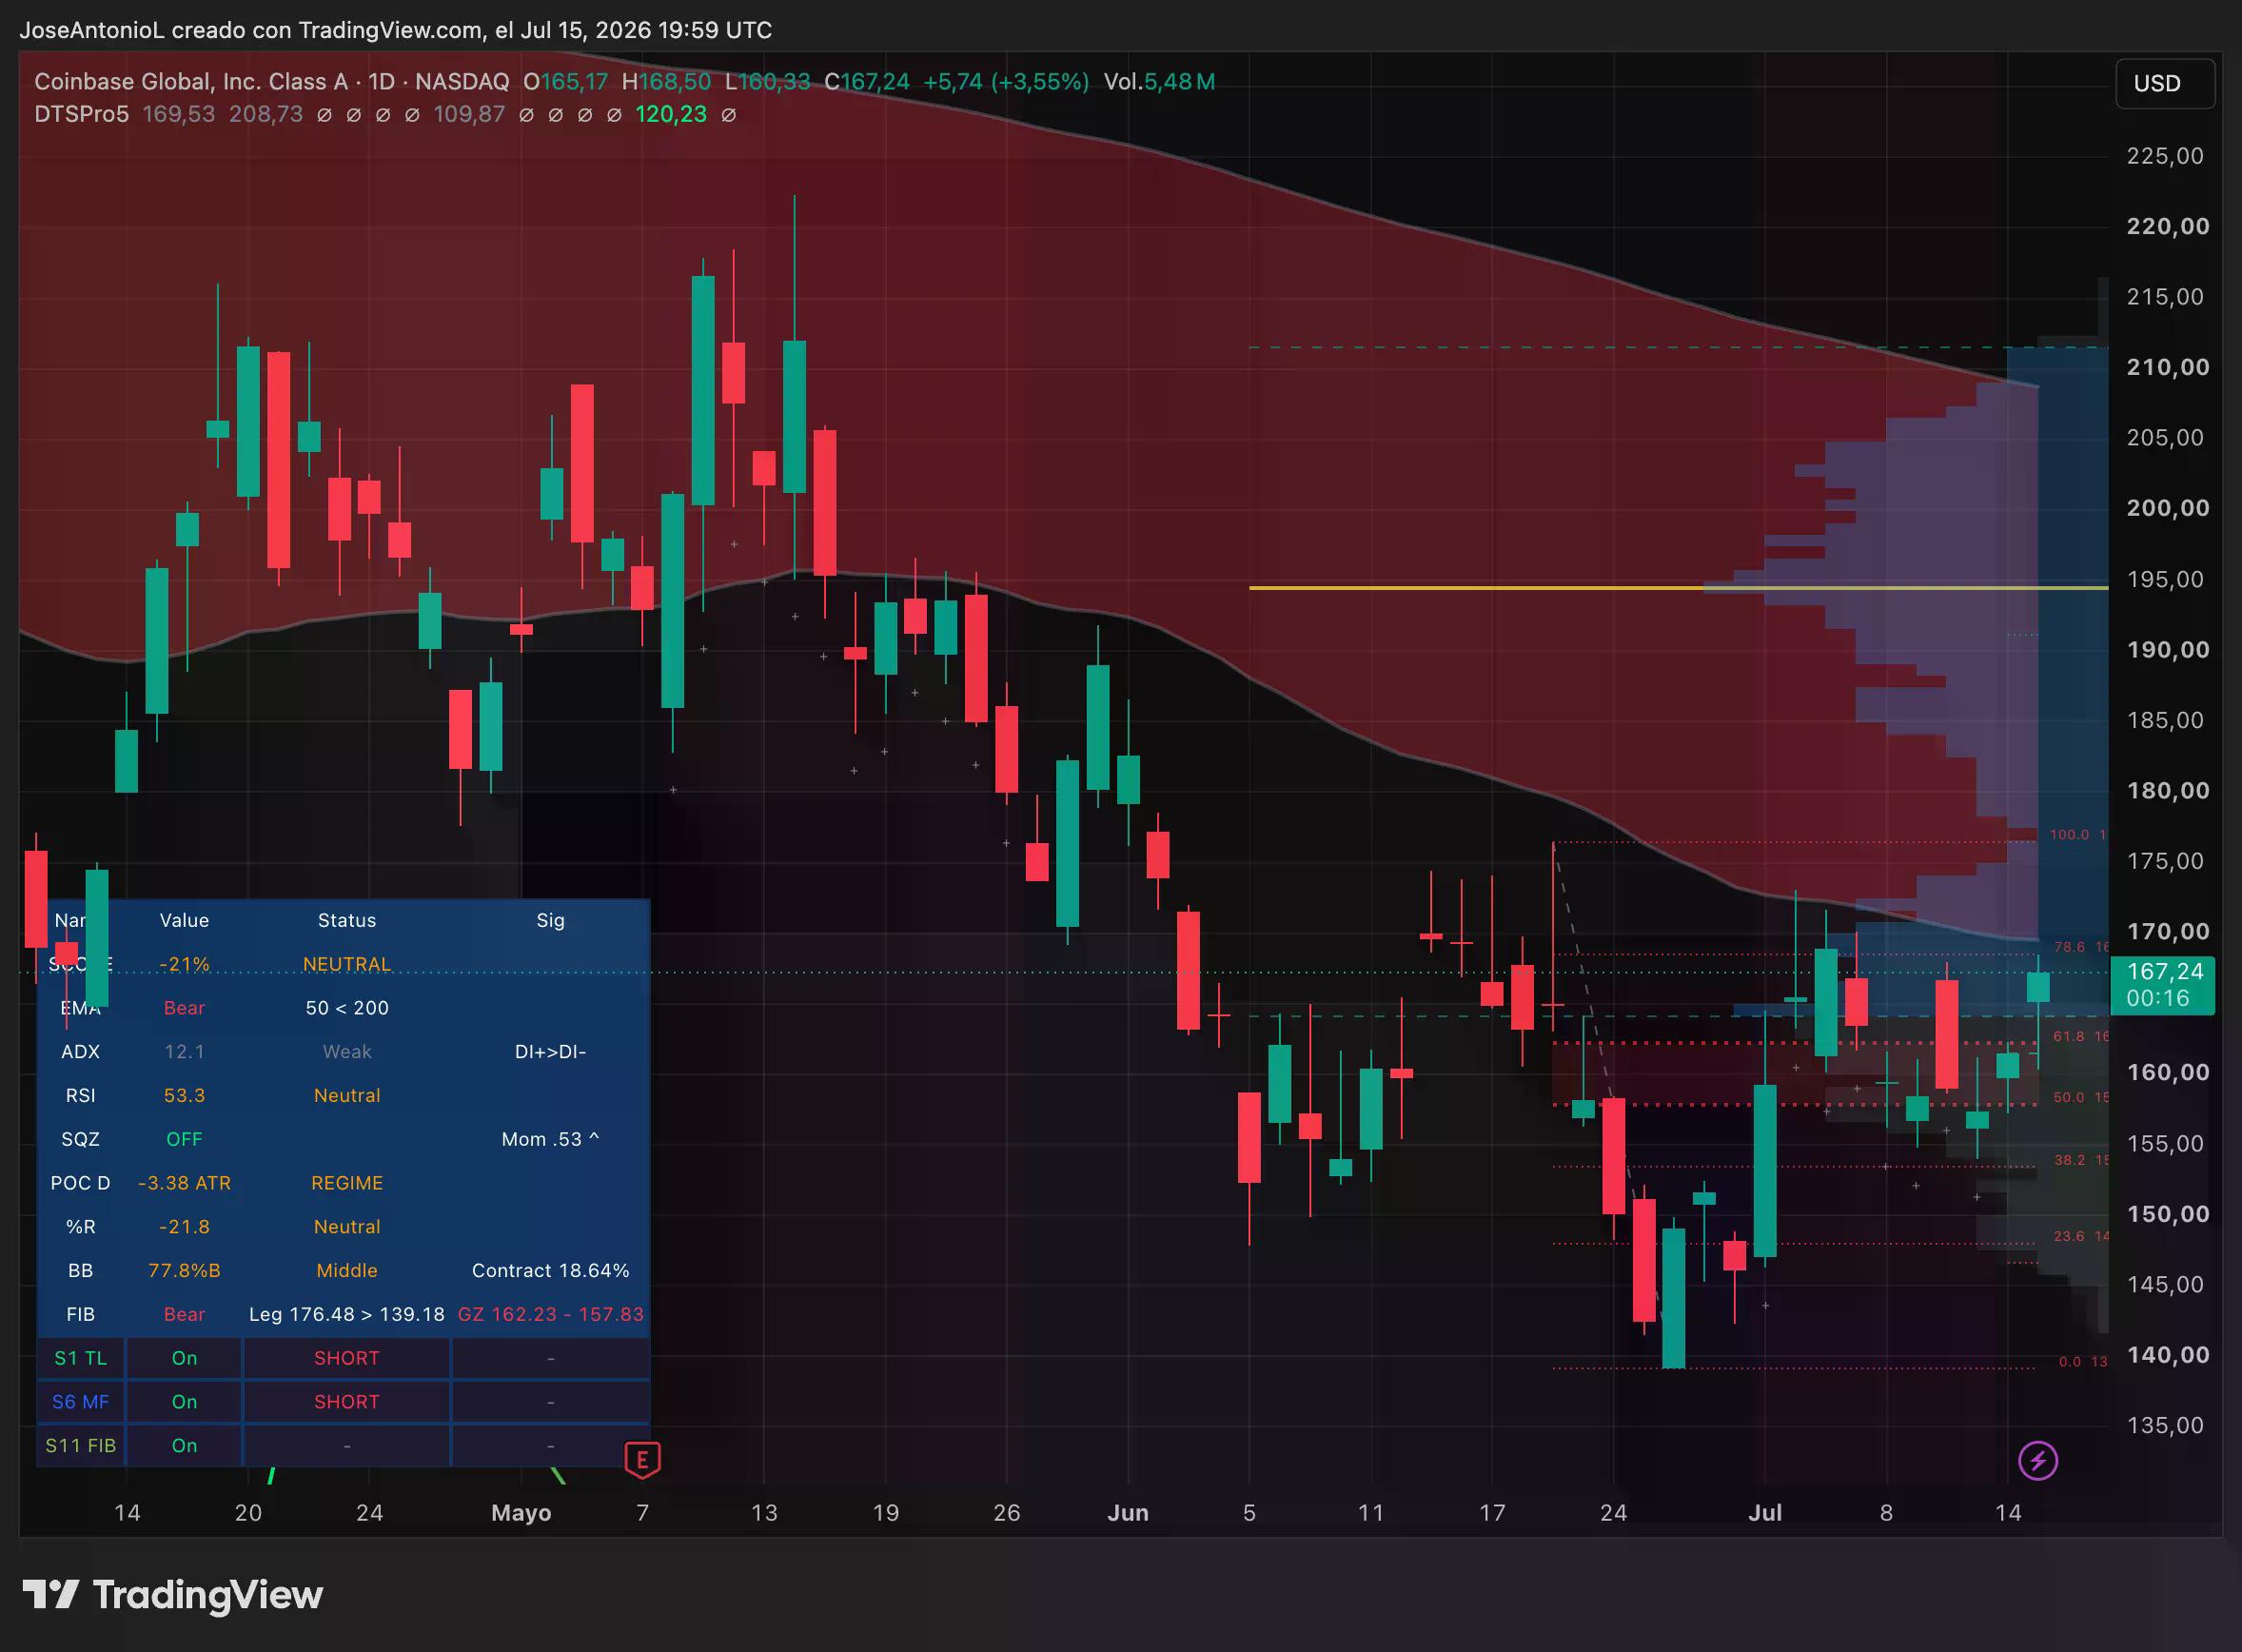This screenshot has height=1652, width=2242.
Task: Select the RSI value 53.3
Action: pos(184,1096)
